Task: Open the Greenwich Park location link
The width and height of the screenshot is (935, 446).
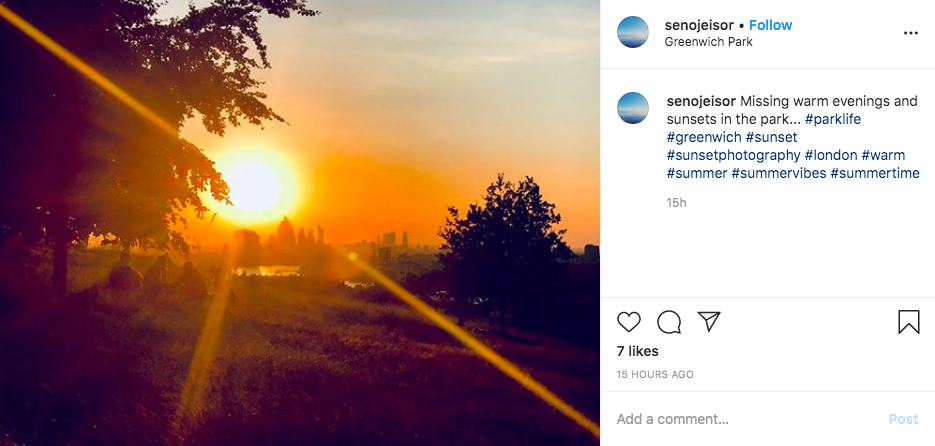Action: point(708,42)
